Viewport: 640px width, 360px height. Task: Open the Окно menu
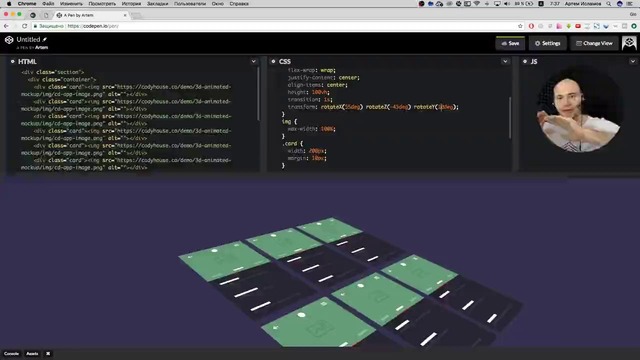click(218, 4)
